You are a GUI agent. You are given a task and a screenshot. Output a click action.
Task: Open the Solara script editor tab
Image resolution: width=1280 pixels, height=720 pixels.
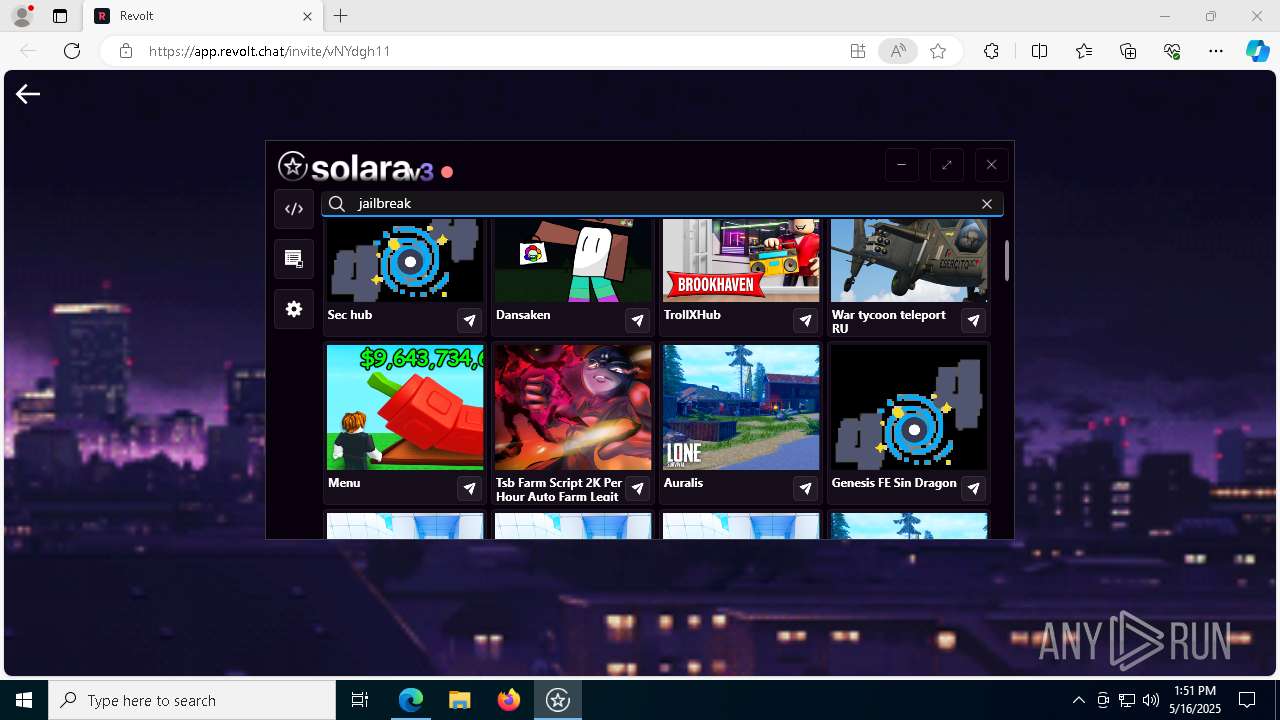(294, 209)
